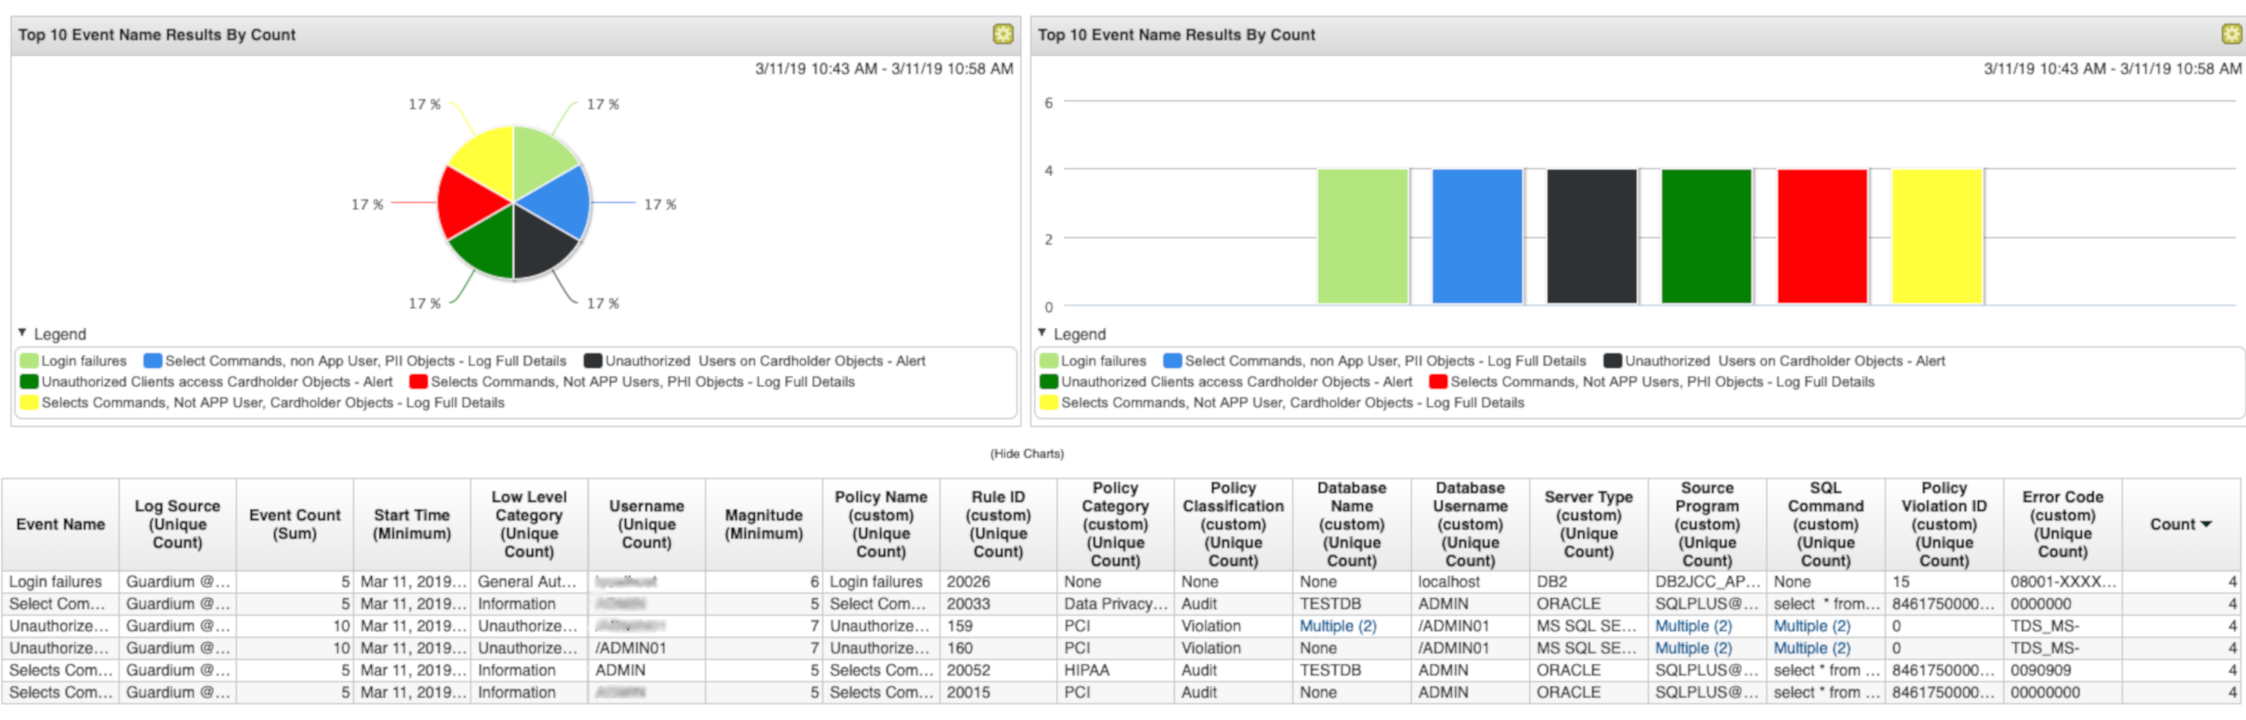Click Rule ID cell 20026
This screenshot has width=2246, height=720.
[998, 582]
